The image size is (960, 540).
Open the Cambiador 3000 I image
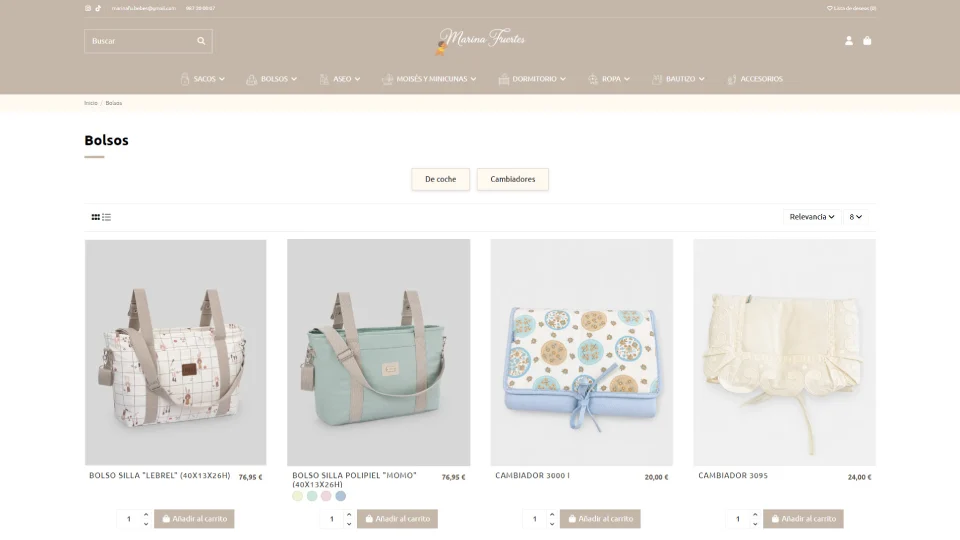pos(582,352)
